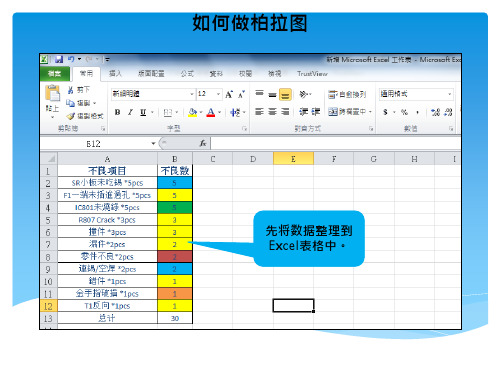This screenshot has height=375, width=500.
Task: Select row 12 header
Action: click(48, 306)
